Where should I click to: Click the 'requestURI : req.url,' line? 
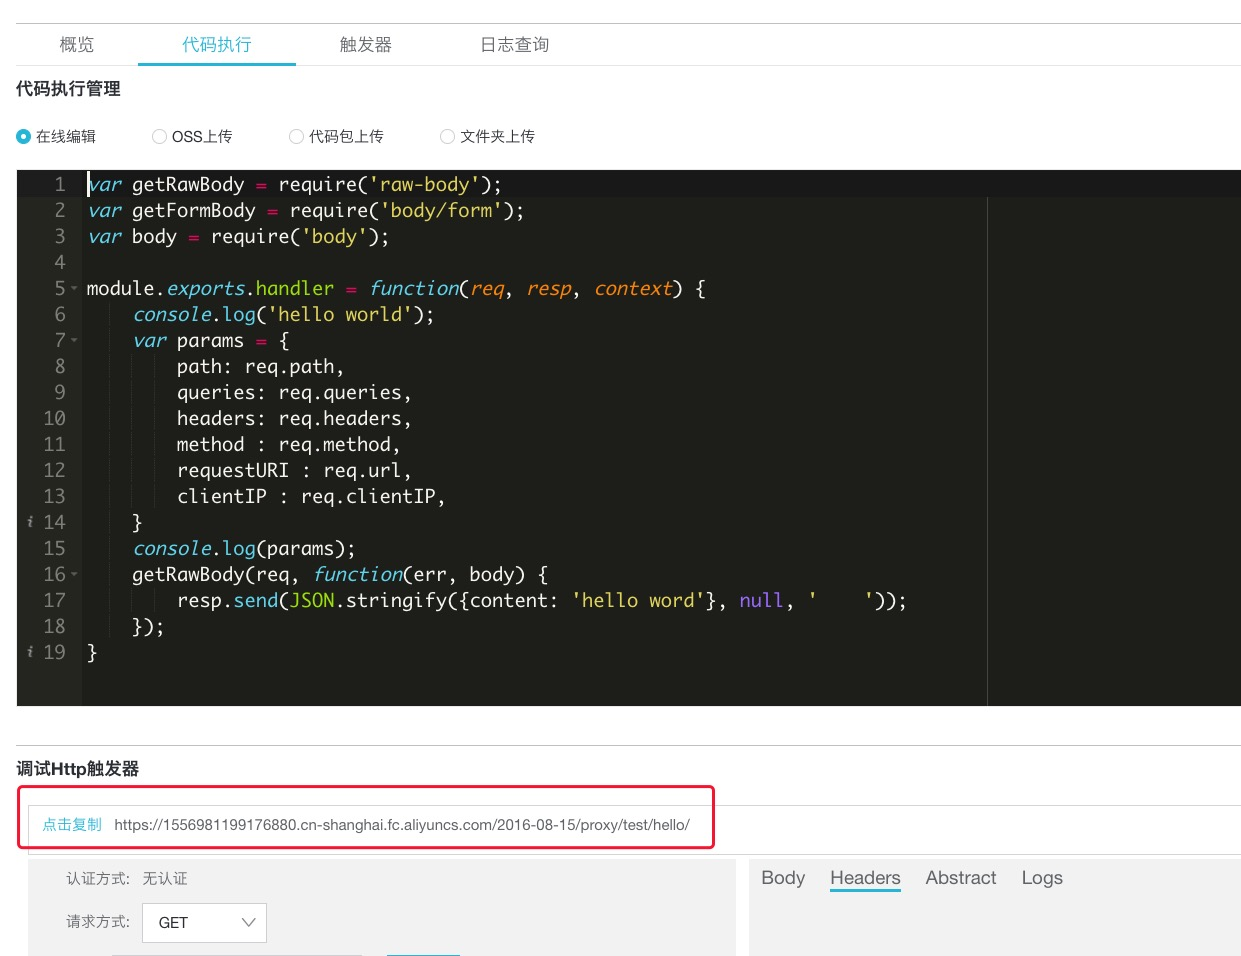tap(294, 471)
